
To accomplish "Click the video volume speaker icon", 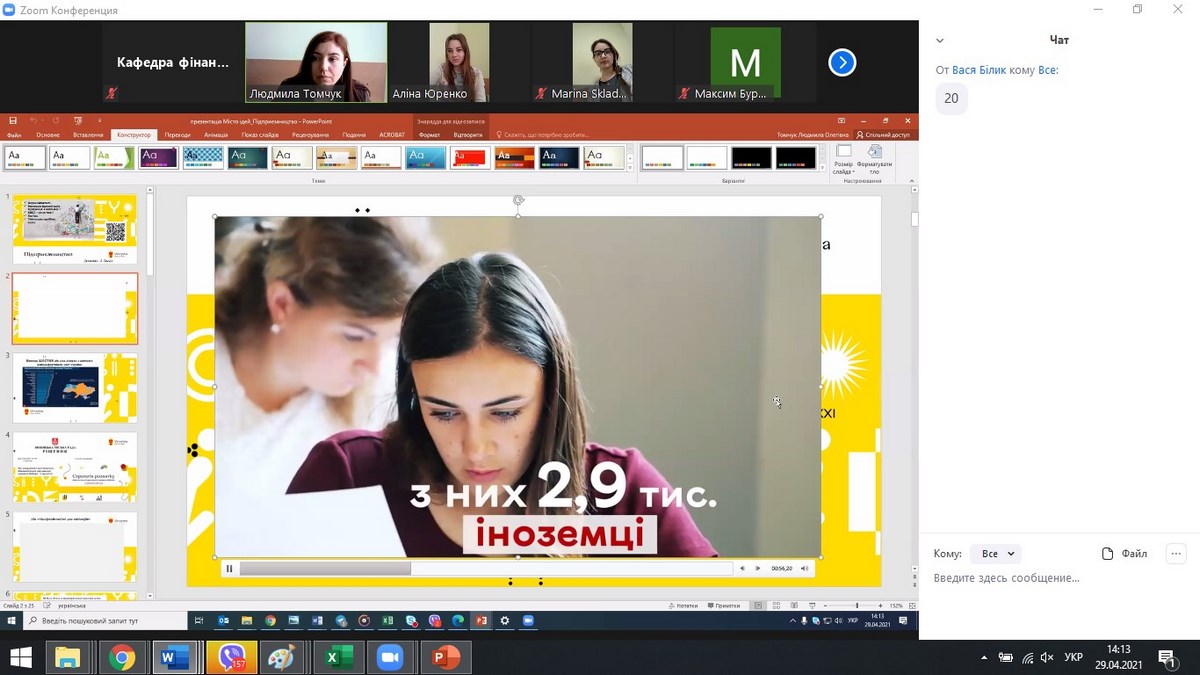I will click(804, 568).
